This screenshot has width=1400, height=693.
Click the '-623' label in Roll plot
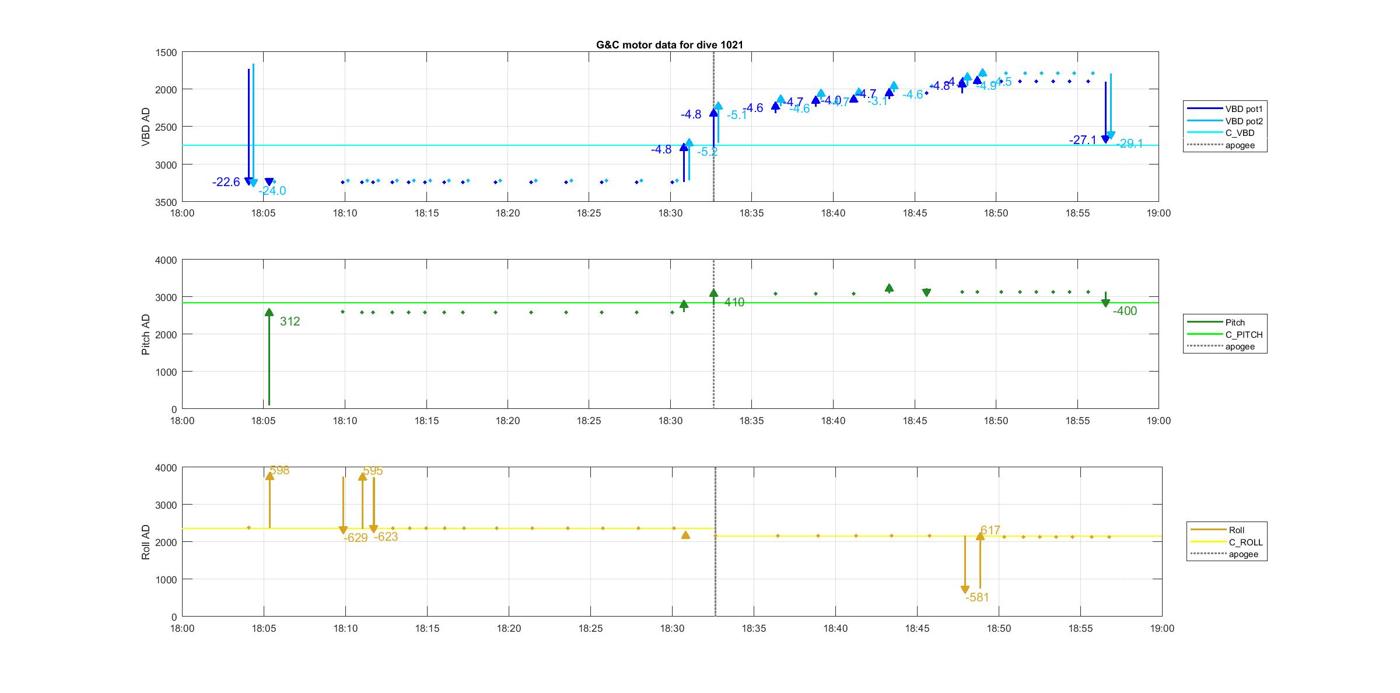385,537
